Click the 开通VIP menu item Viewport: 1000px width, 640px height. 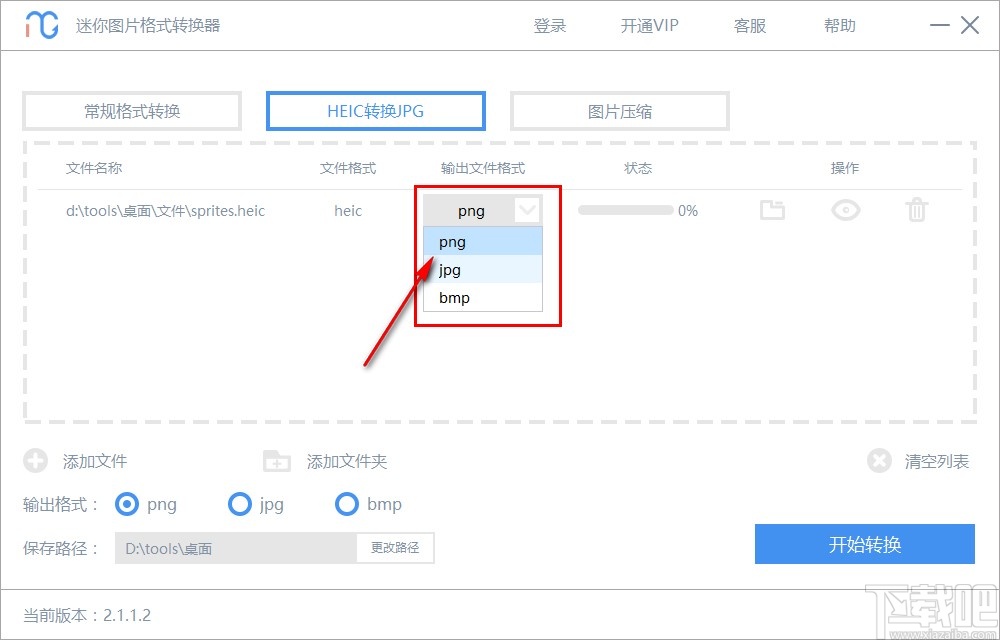648,25
